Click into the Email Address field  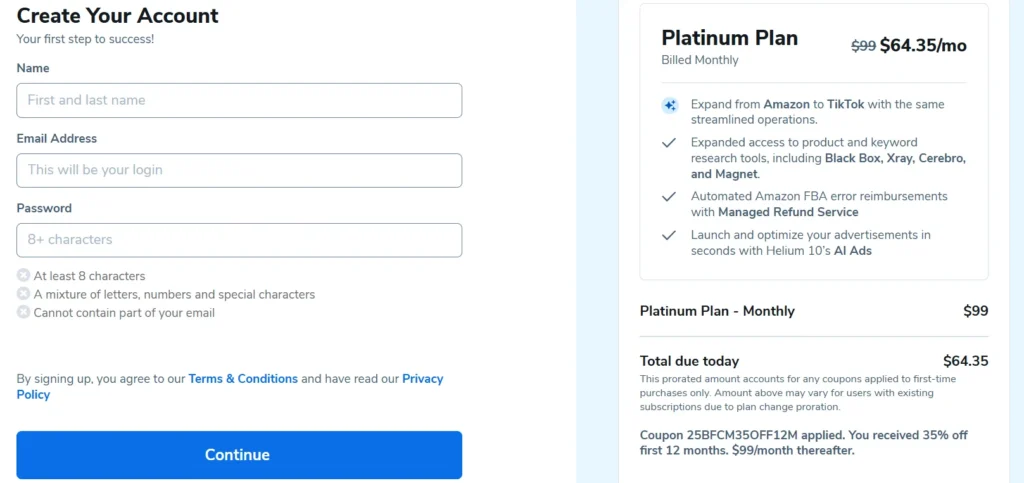[239, 170]
